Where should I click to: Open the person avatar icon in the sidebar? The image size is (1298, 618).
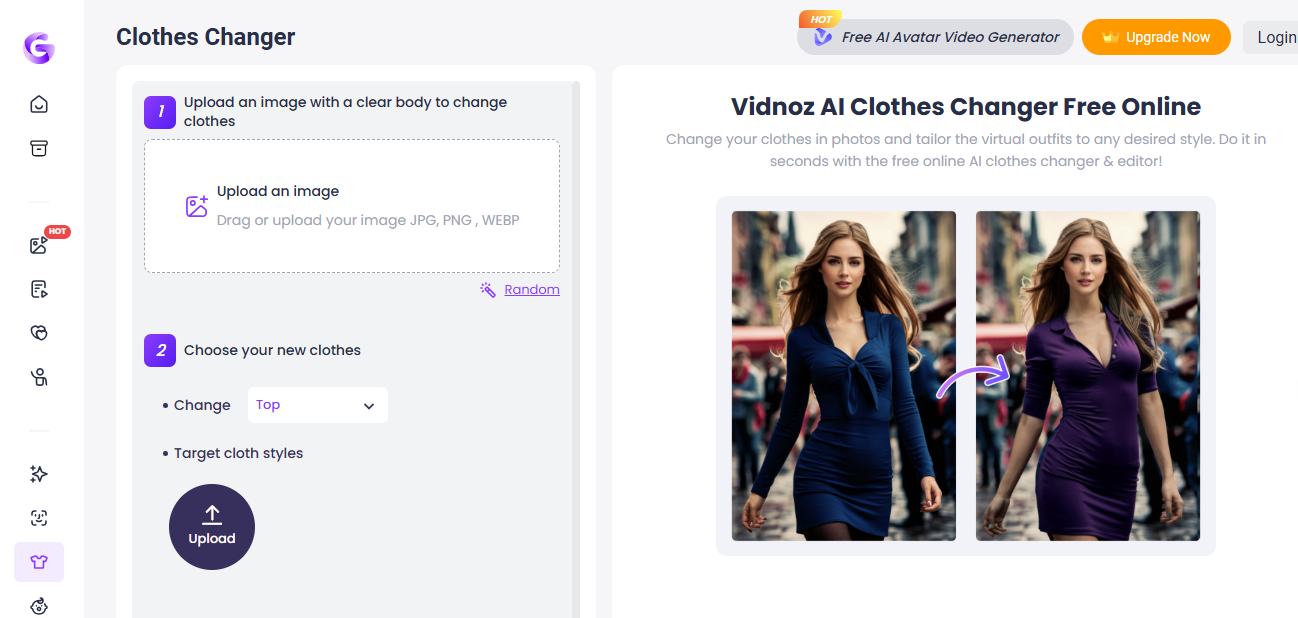point(39,377)
